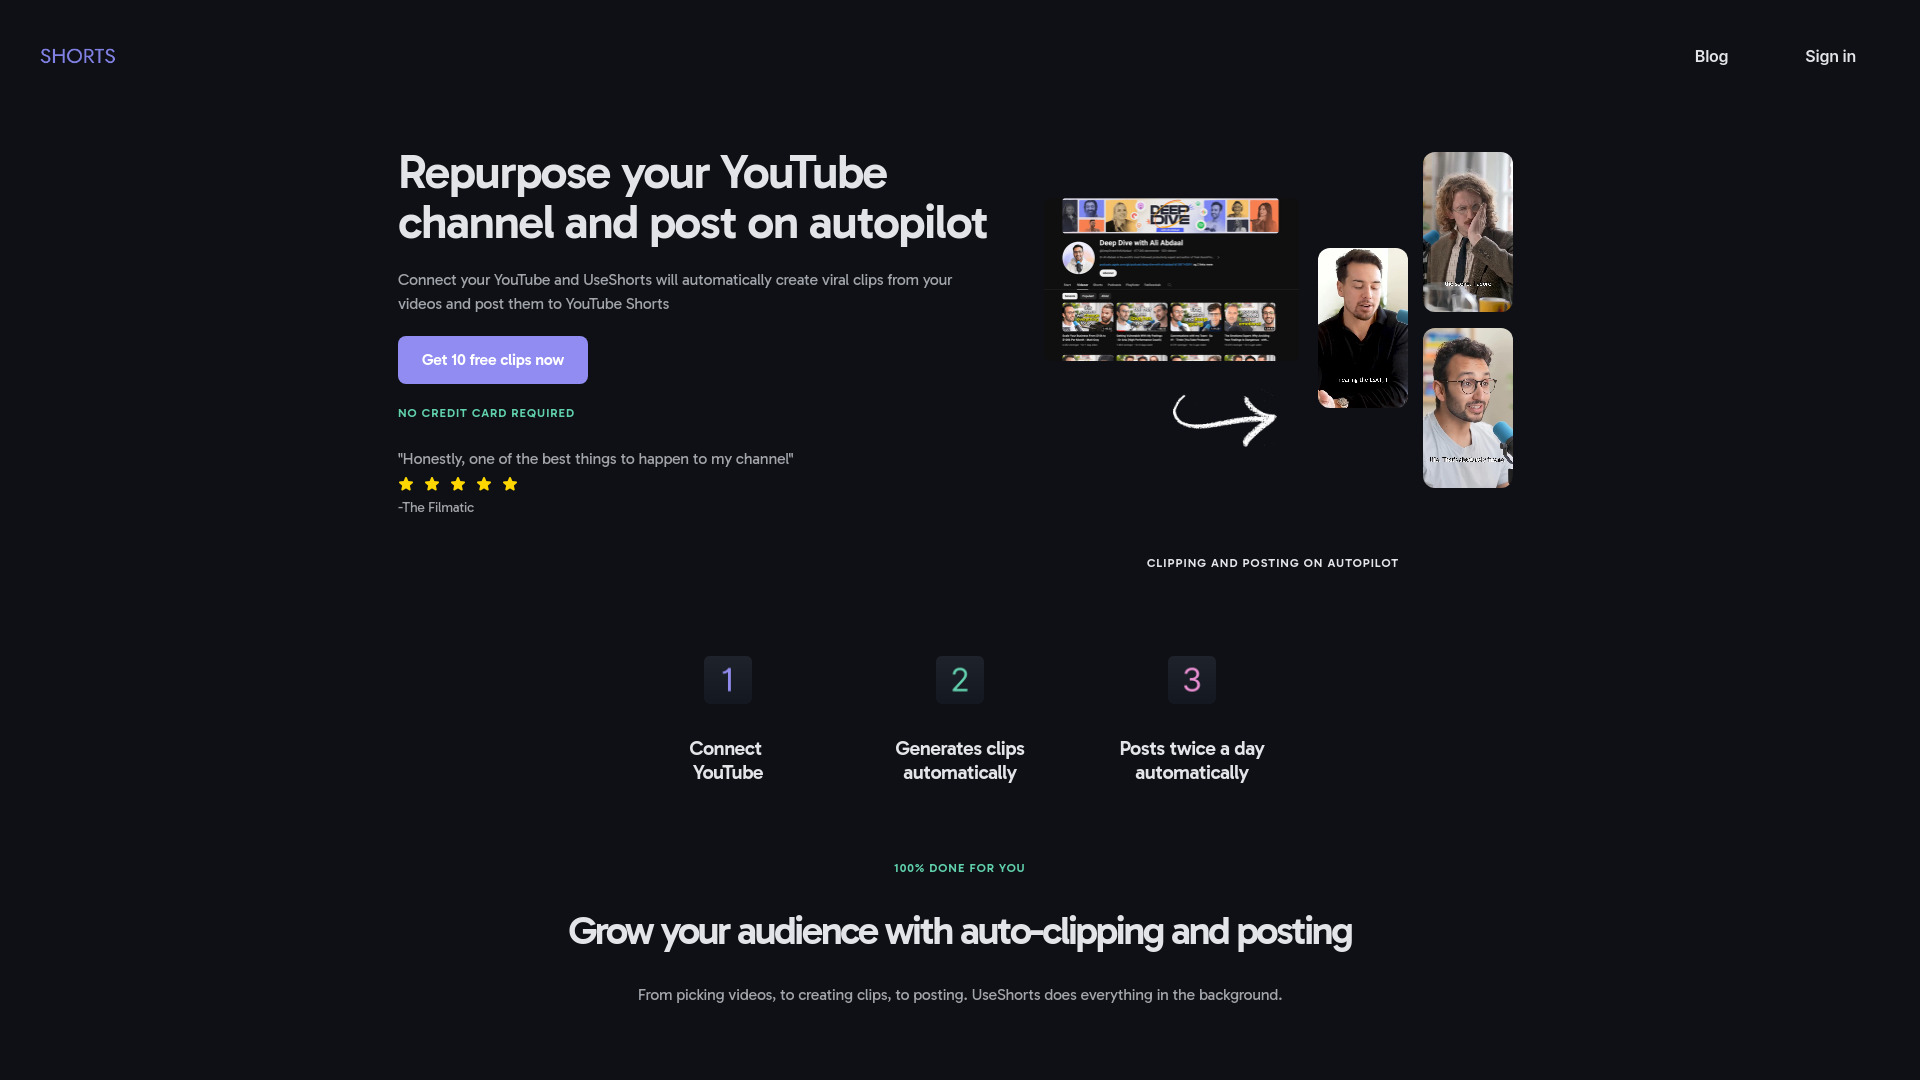Screen dimensions: 1920x1080
Task: Click the first star rating icon
Action: pyautogui.click(x=406, y=483)
